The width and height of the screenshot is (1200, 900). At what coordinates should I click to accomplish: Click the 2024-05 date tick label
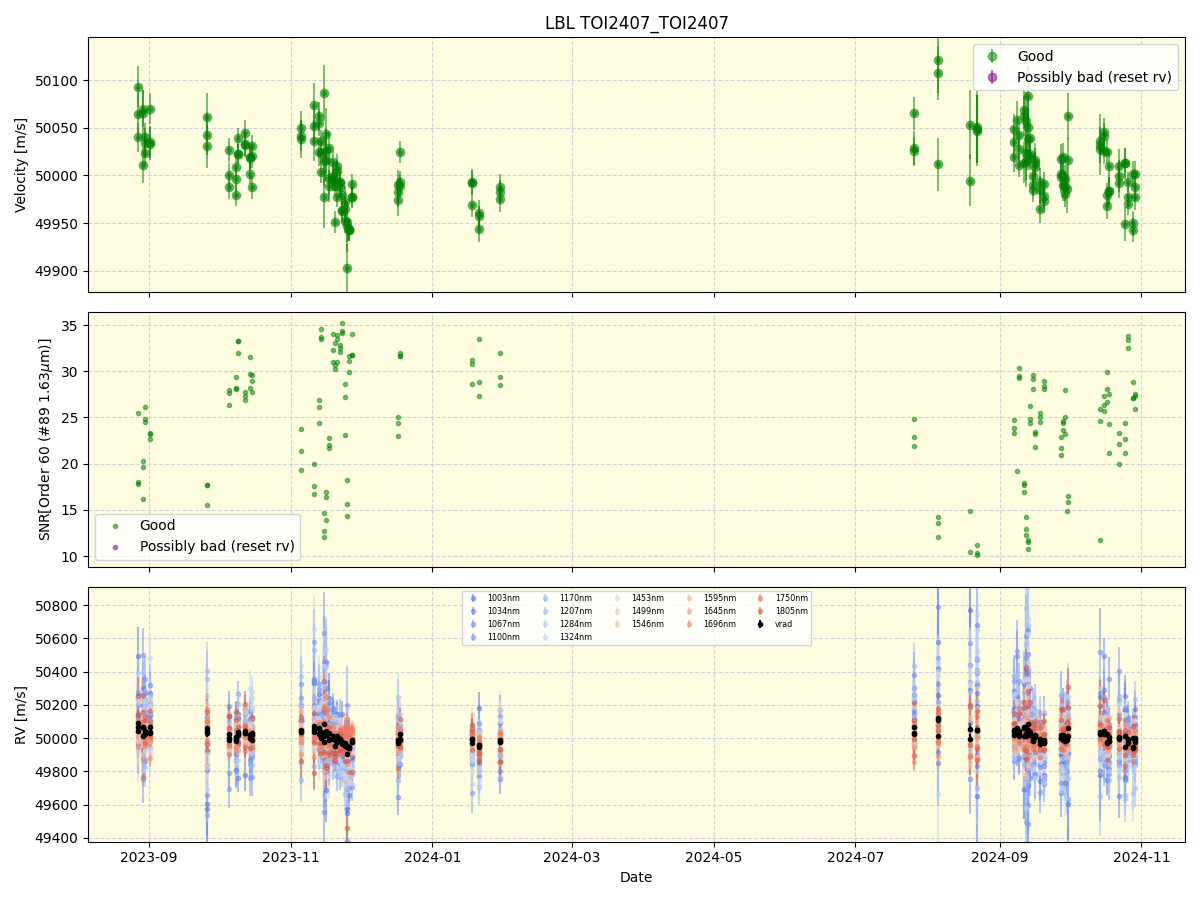(714, 856)
